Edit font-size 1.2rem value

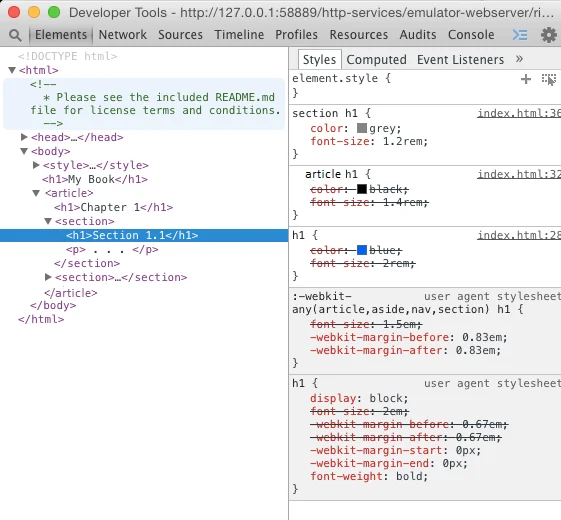(403, 141)
